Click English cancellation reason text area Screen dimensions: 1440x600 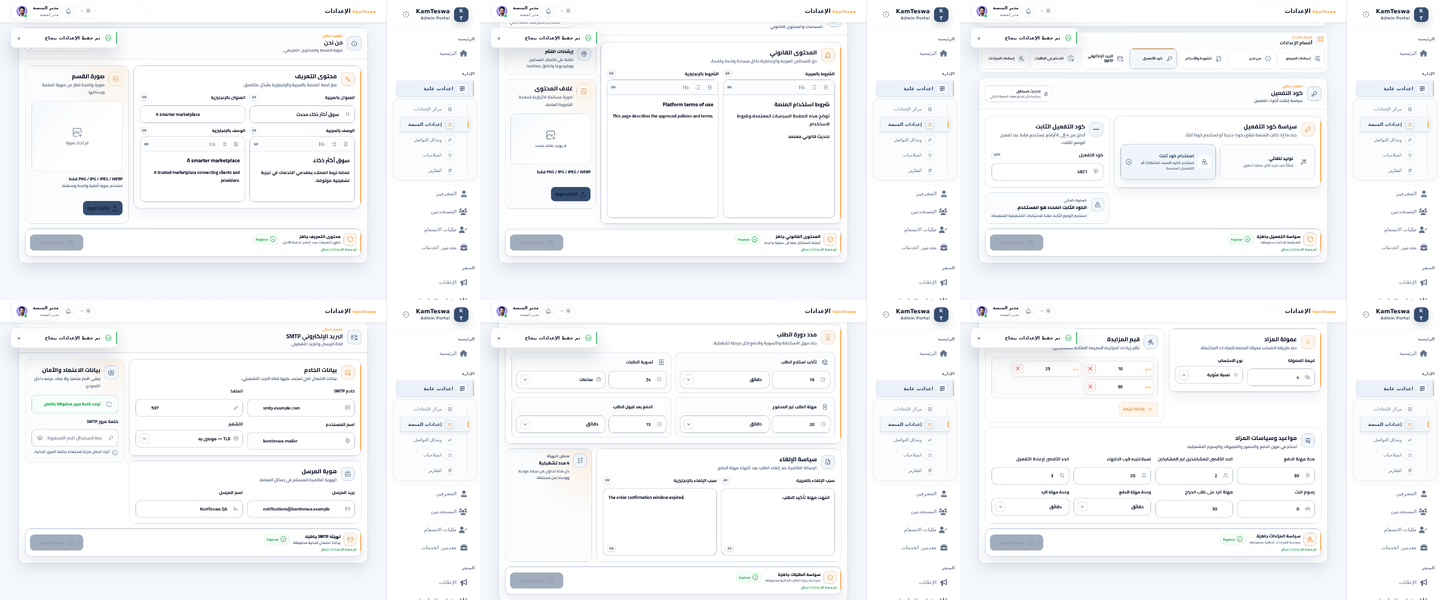(x=660, y=521)
